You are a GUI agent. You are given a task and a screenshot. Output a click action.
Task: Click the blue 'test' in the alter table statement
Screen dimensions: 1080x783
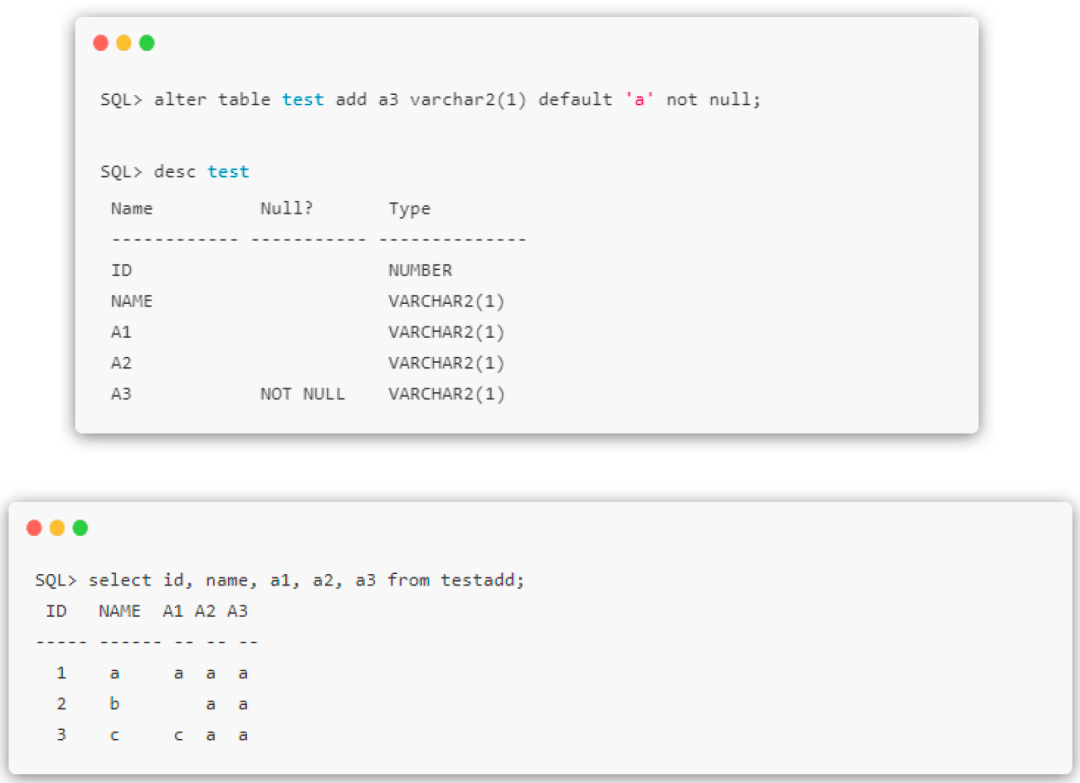pos(303,100)
